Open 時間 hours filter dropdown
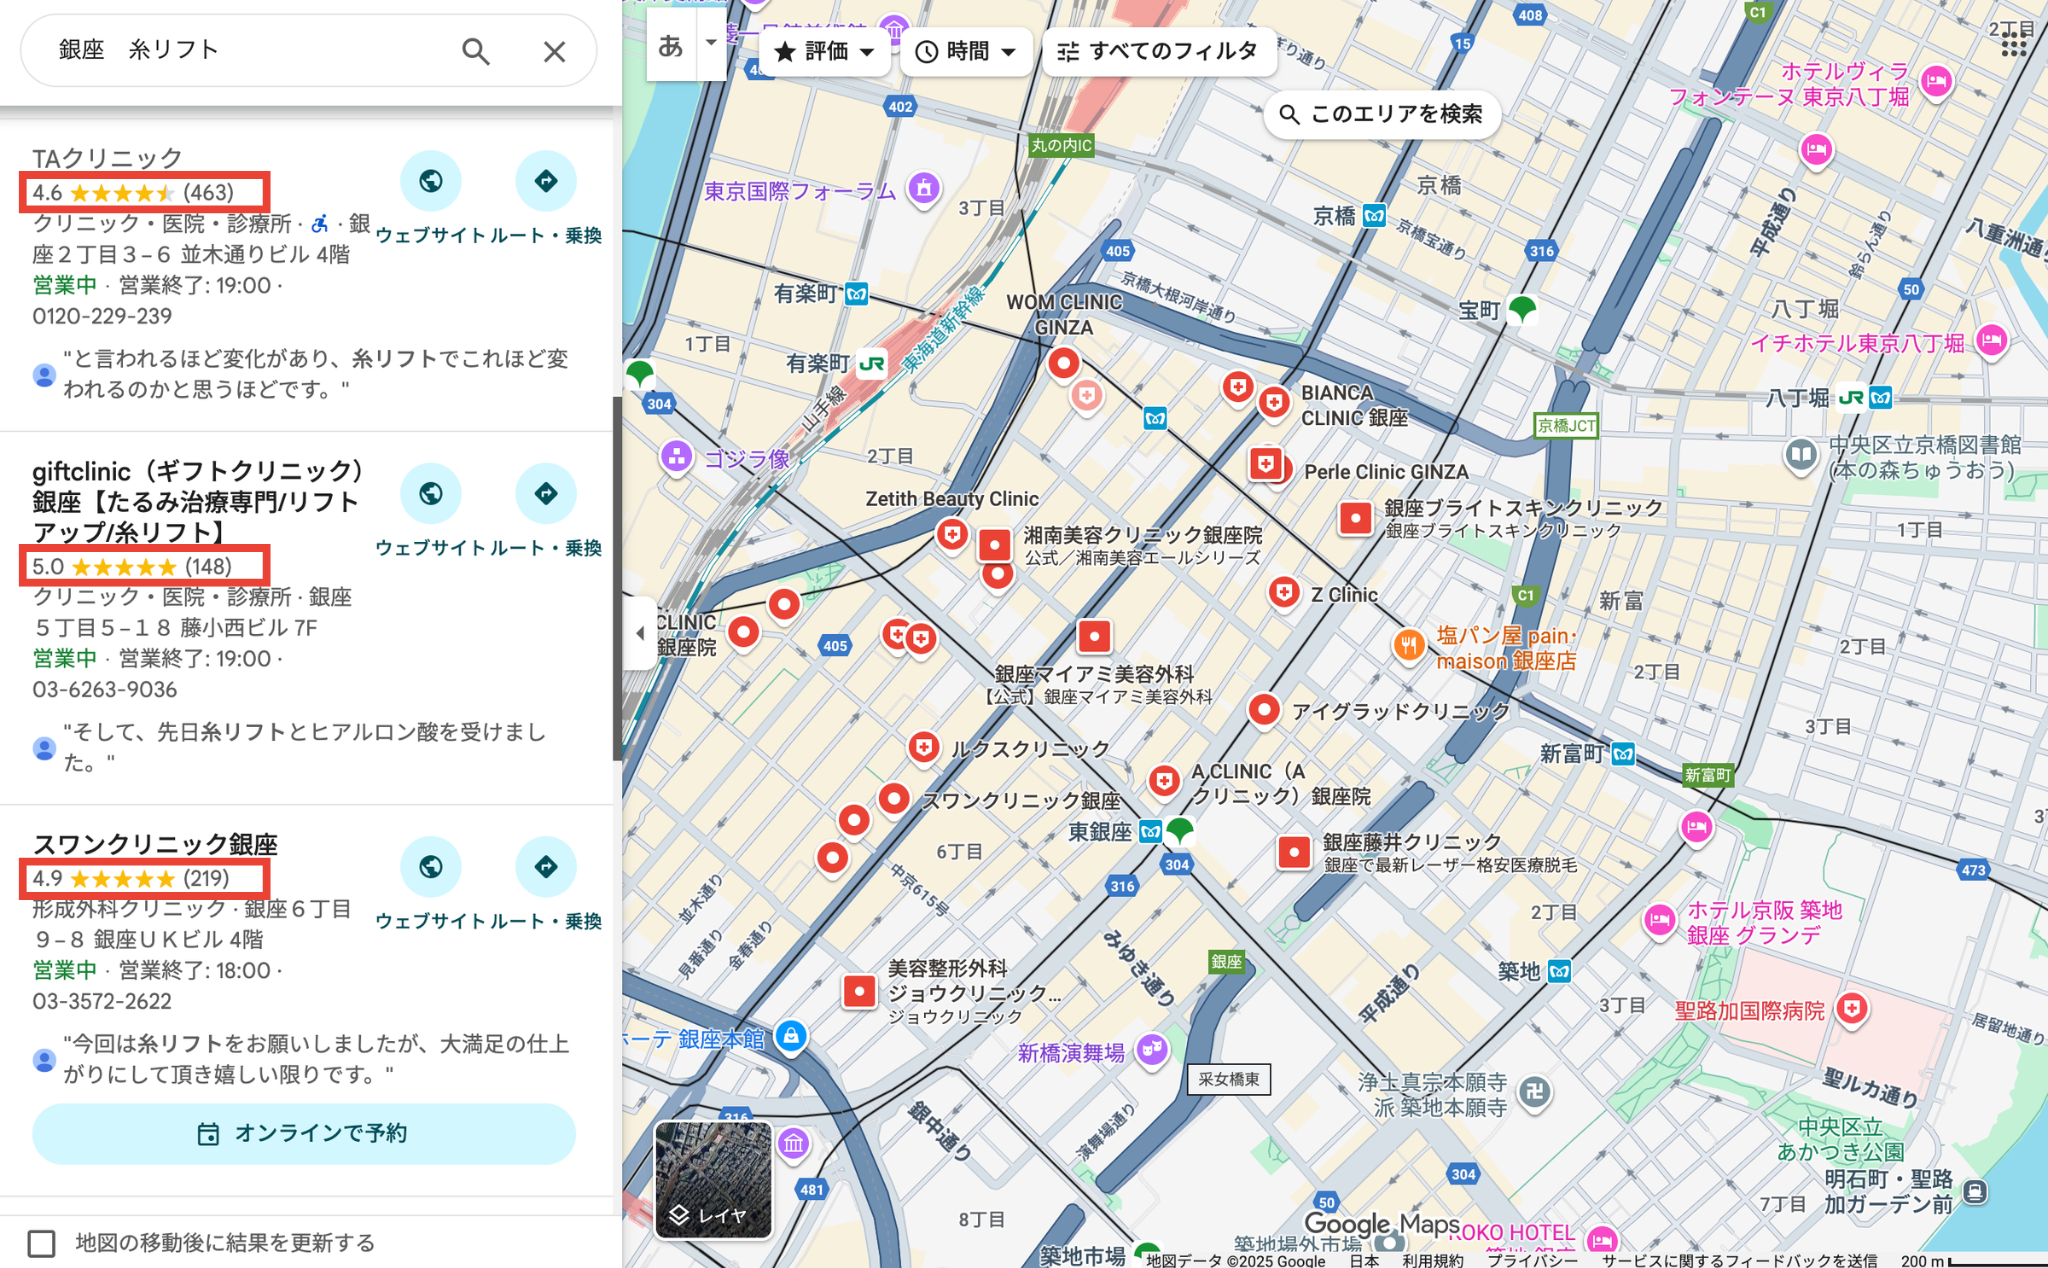The width and height of the screenshot is (2048, 1268). [966, 51]
